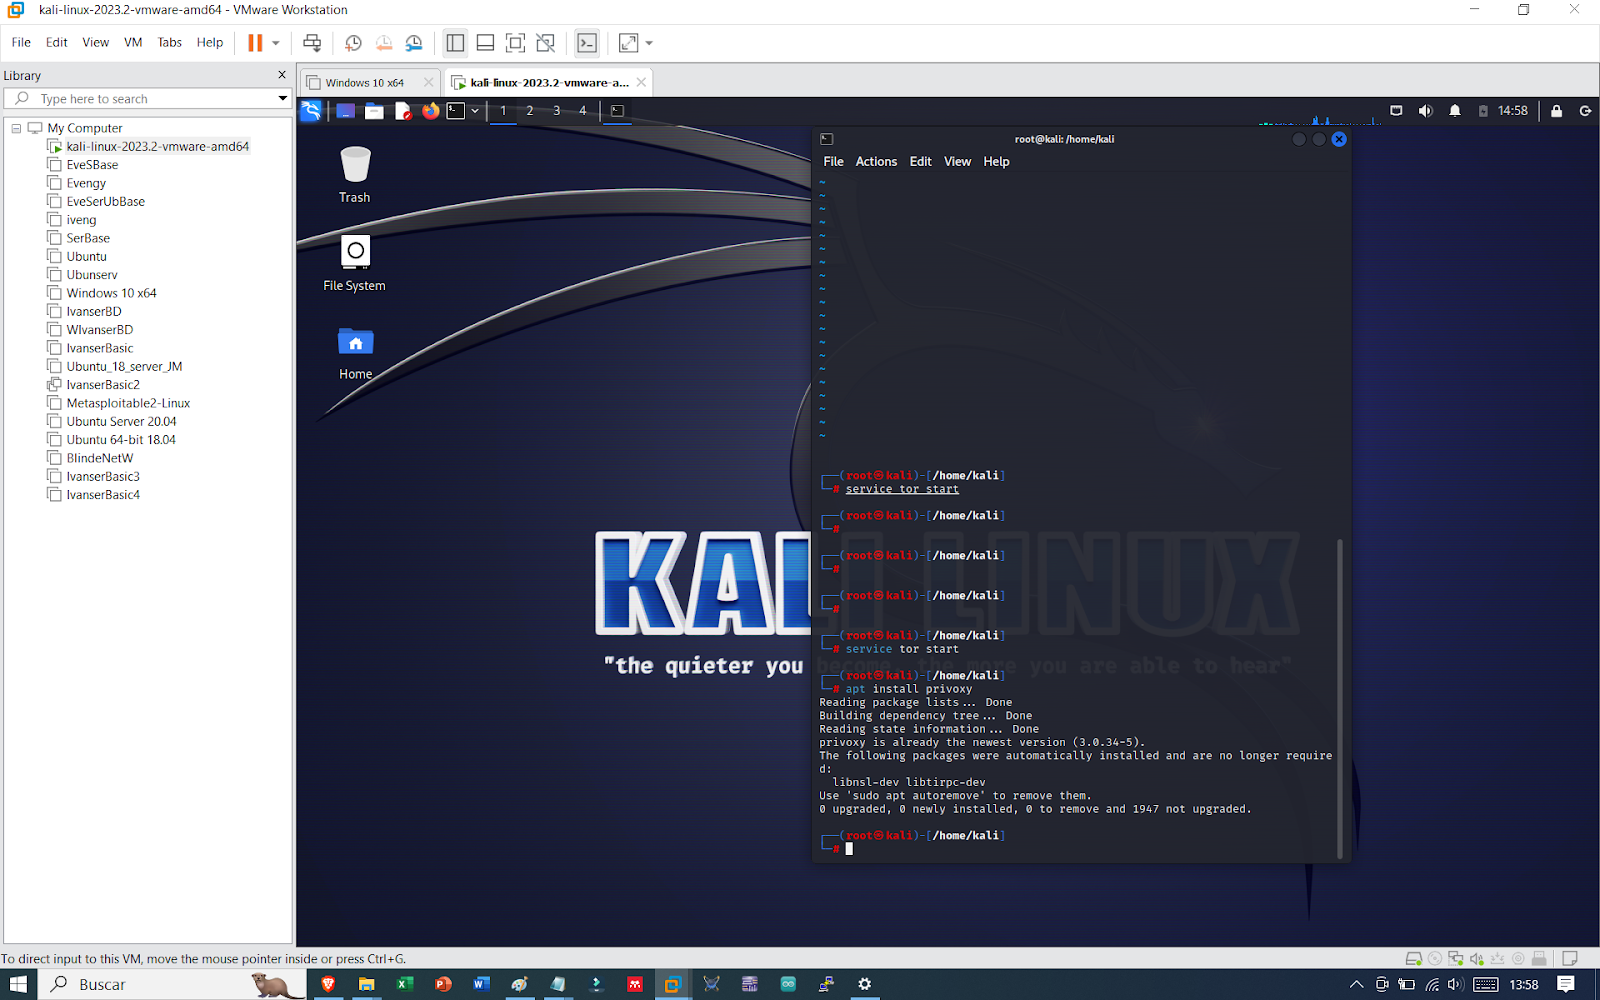Viewport: 1600px width, 1000px height.
Task: Switch to the Windows 10 x64 tab
Action: 365,83
